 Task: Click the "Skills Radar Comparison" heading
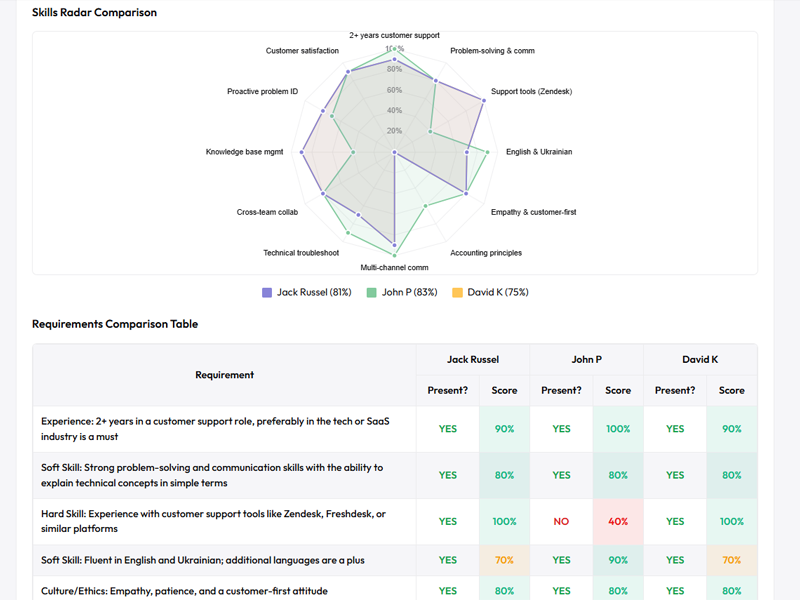[94, 12]
